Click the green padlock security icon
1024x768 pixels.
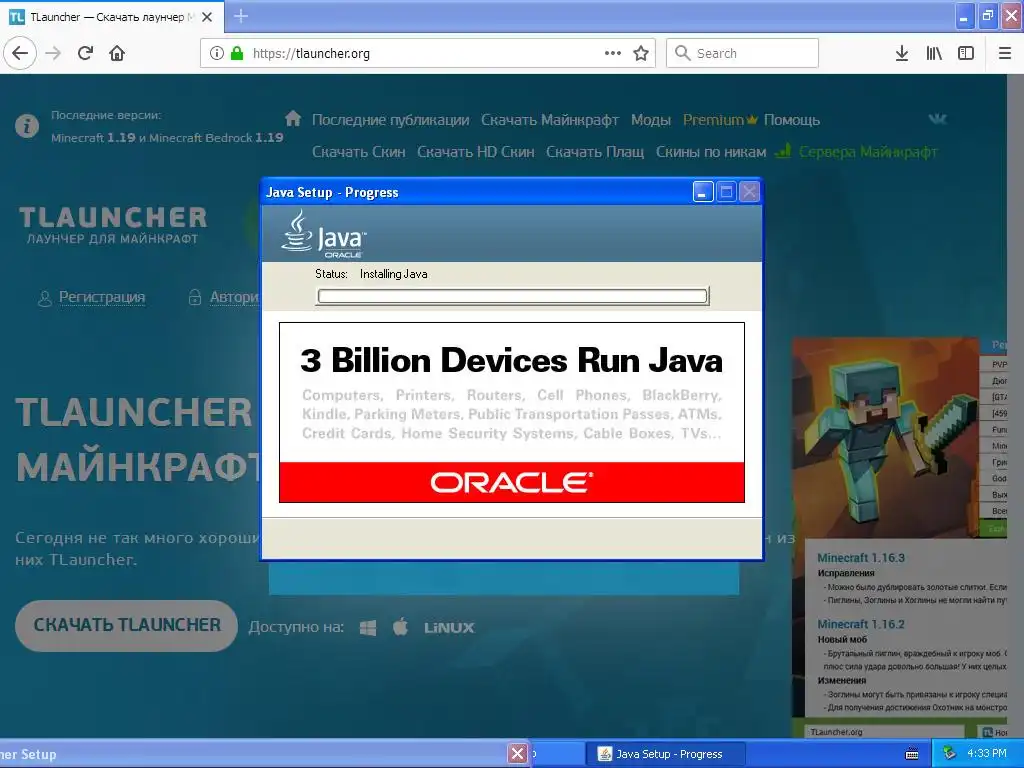pyautogui.click(x=237, y=53)
